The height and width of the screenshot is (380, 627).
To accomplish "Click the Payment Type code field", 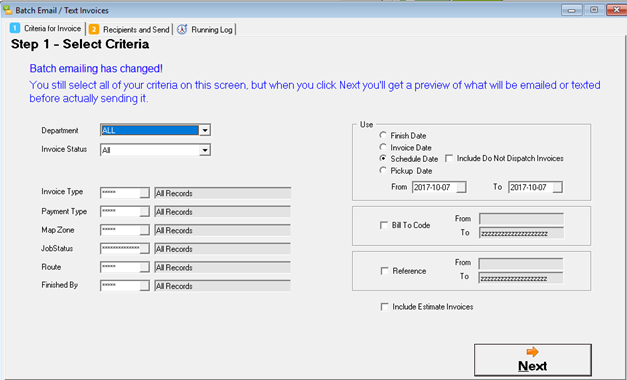I will pyautogui.click(x=120, y=211).
